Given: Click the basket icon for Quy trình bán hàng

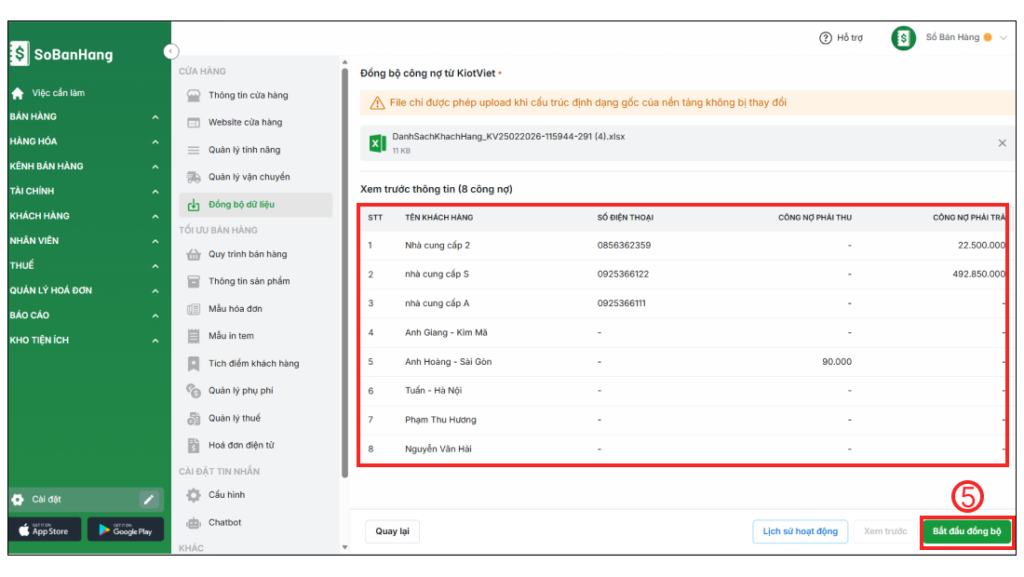Looking at the screenshot, I should [x=194, y=254].
